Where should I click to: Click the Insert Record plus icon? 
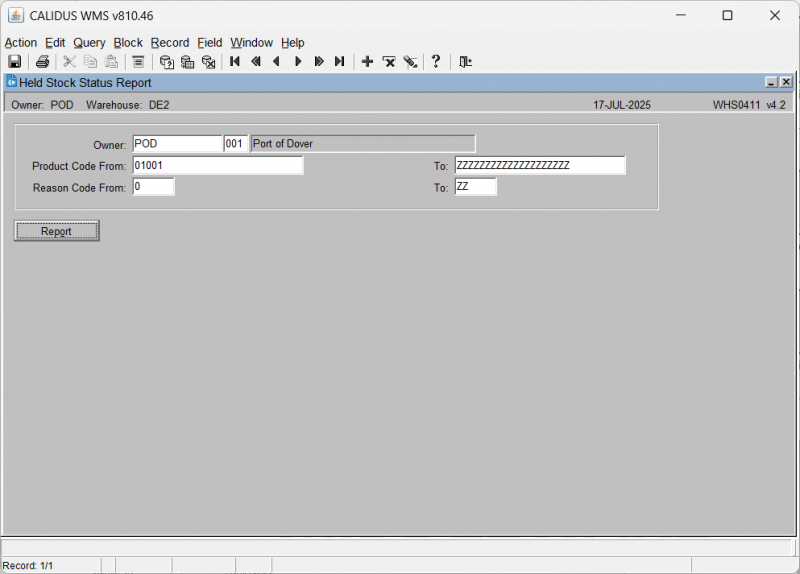[x=367, y=62]
